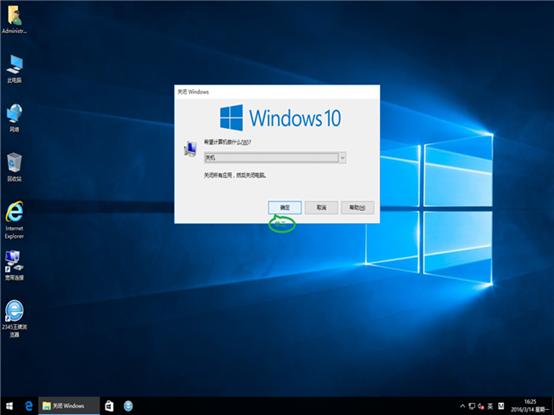Select the 2345 browser desktop shortcut
Viewport: 554px width, 415px height.
point(14,319)
